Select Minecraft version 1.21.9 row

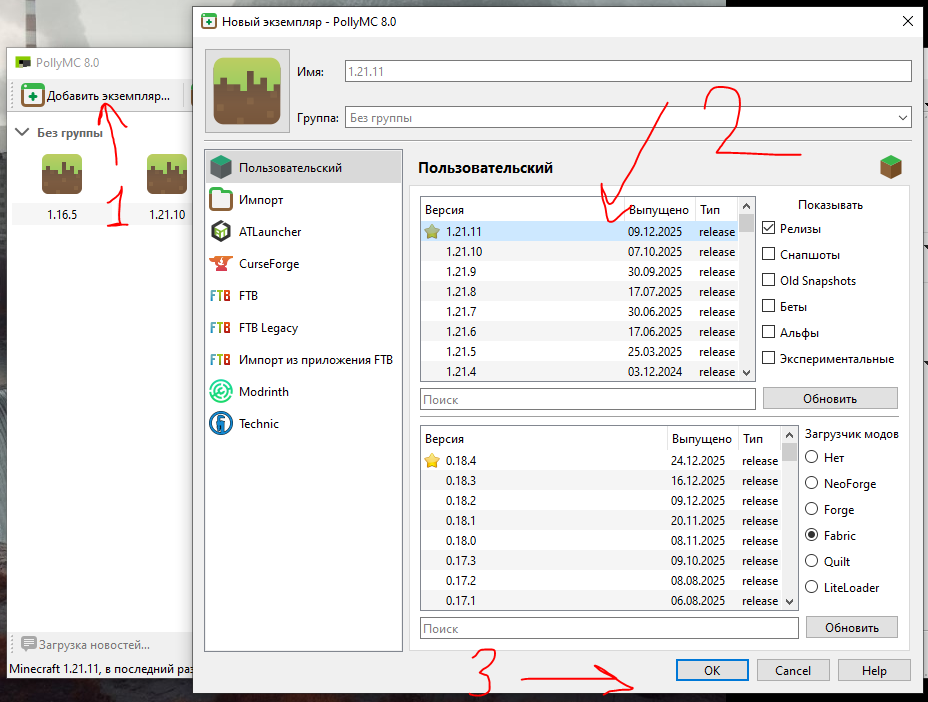click(579, 272)
